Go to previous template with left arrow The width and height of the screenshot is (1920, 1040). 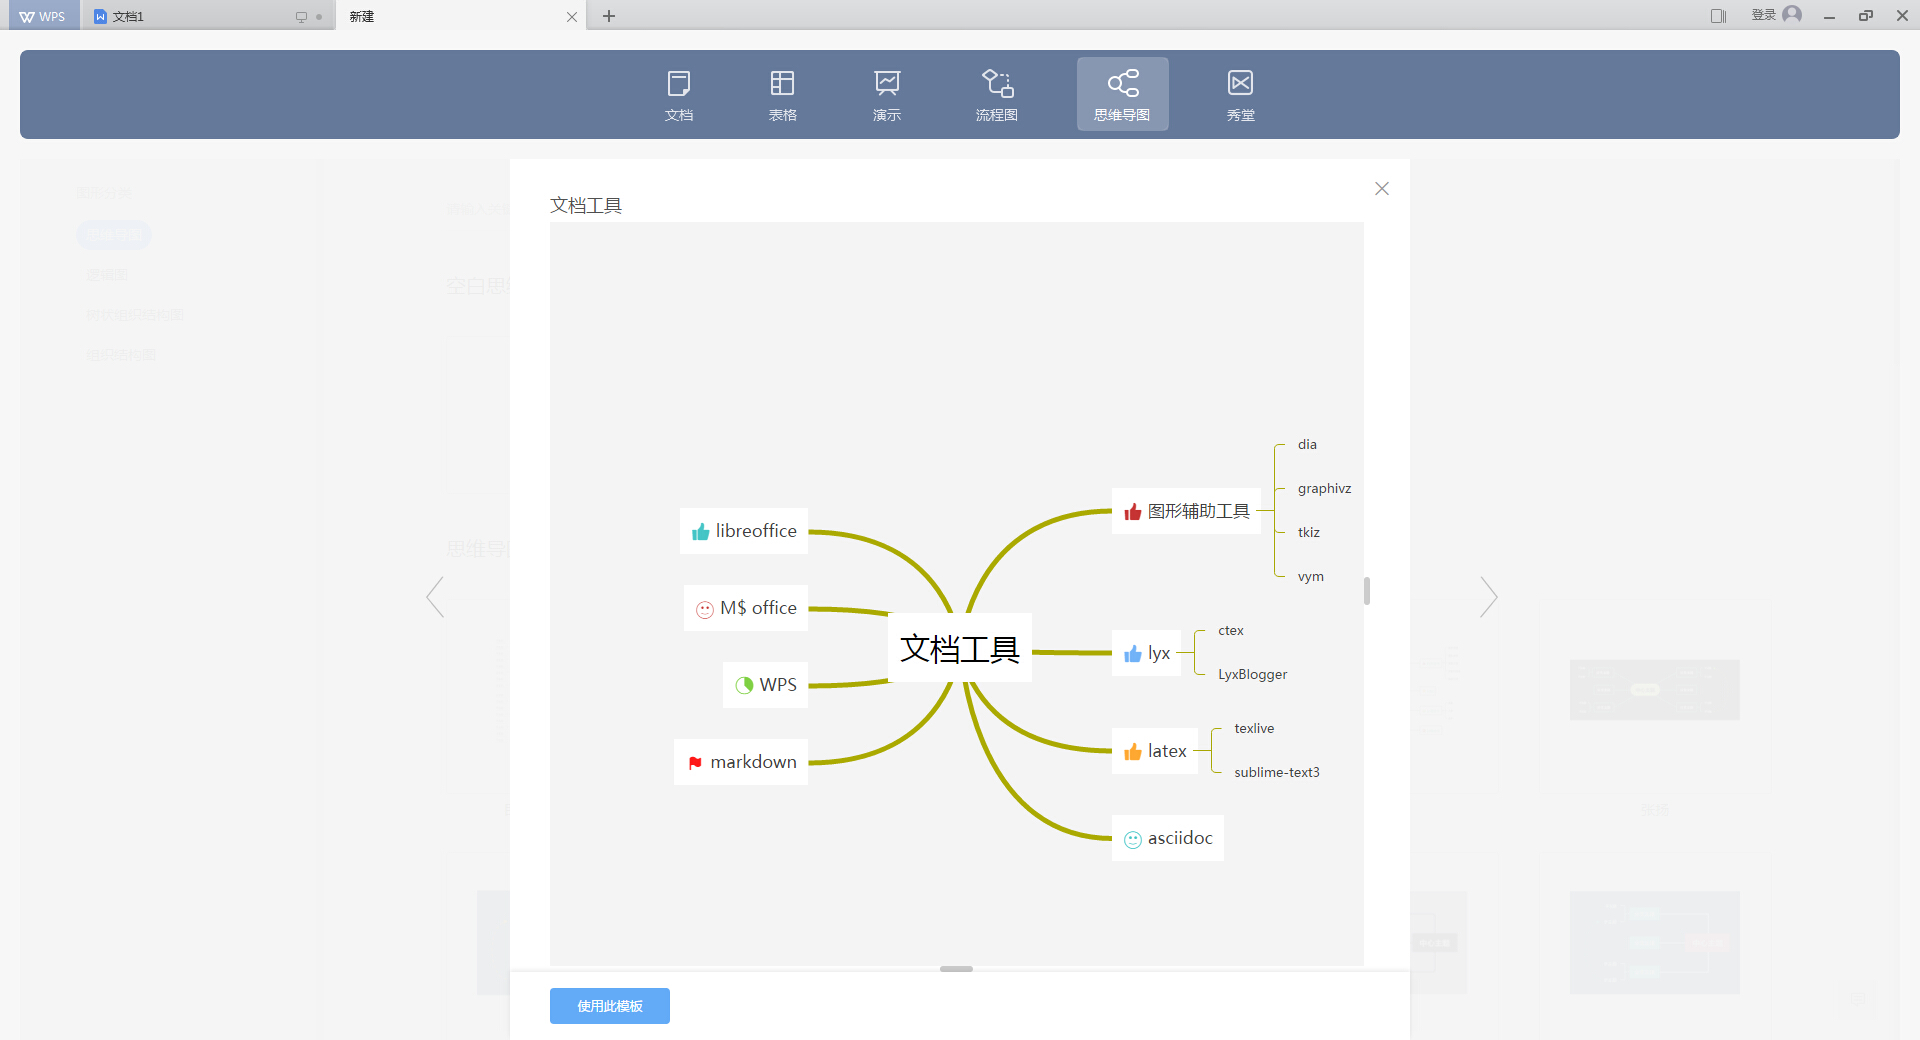434,597
